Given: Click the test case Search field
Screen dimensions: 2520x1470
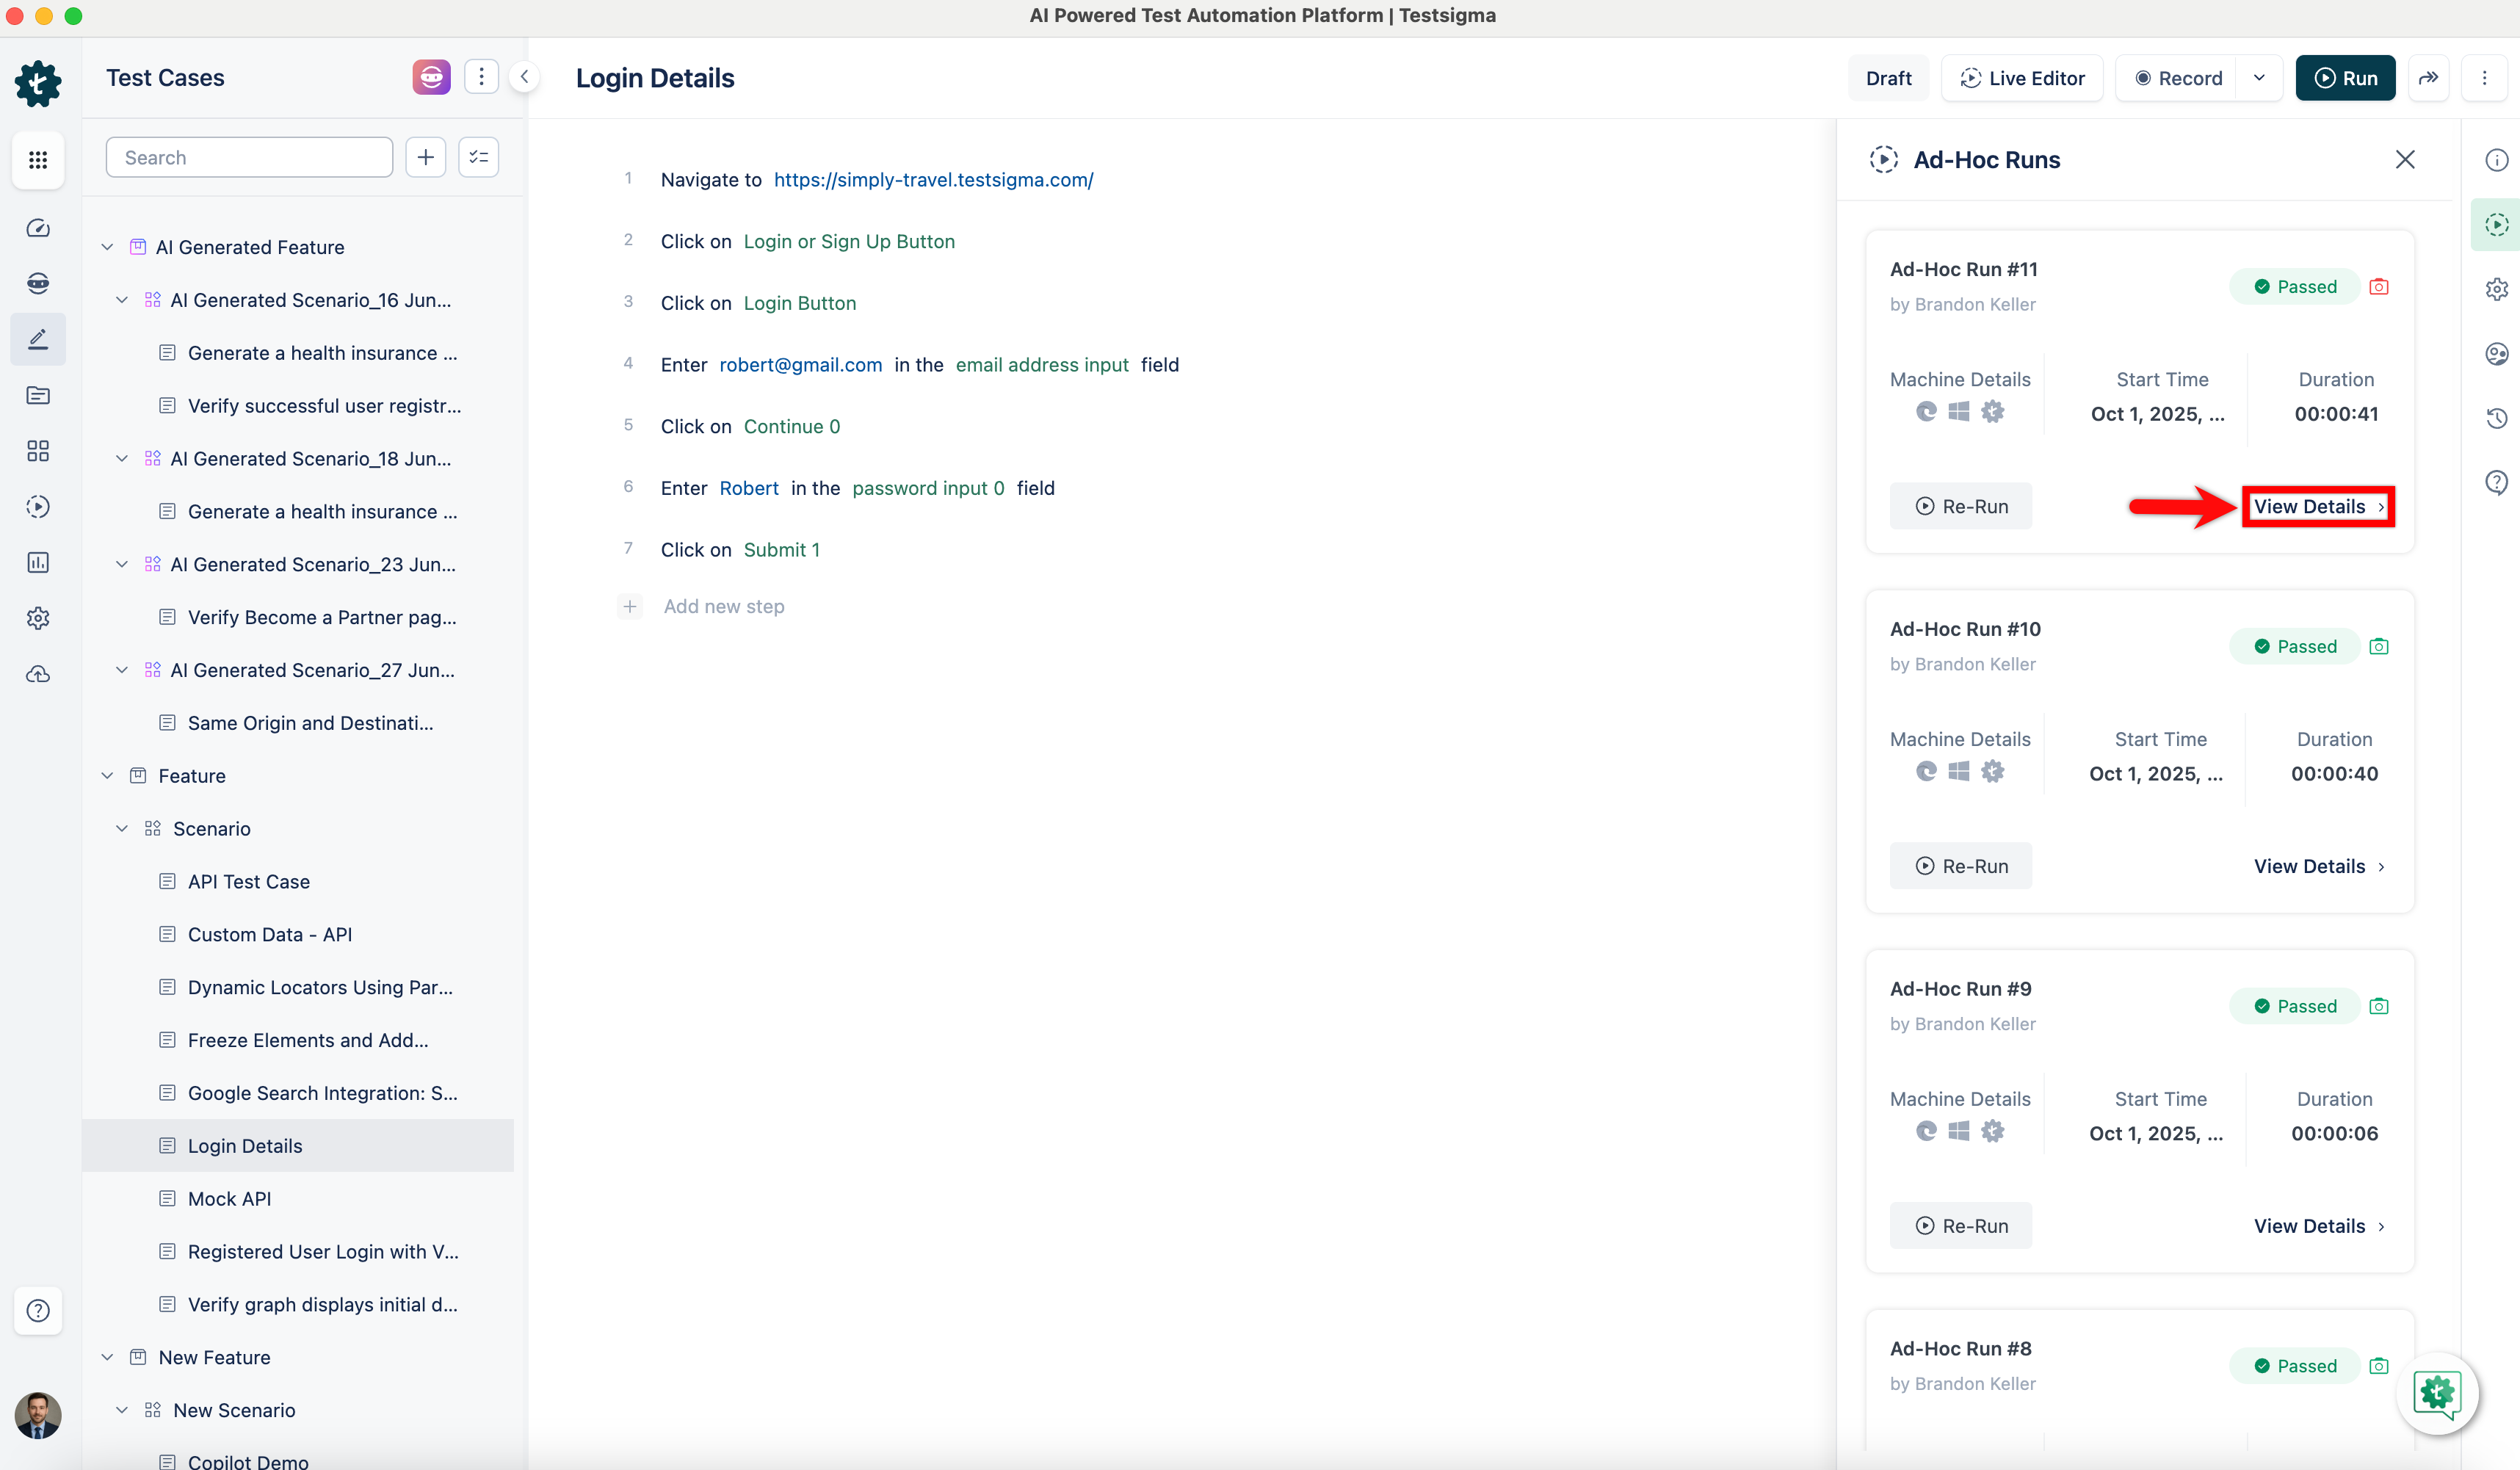Looking at the screenshot, I should click(248, 157).
